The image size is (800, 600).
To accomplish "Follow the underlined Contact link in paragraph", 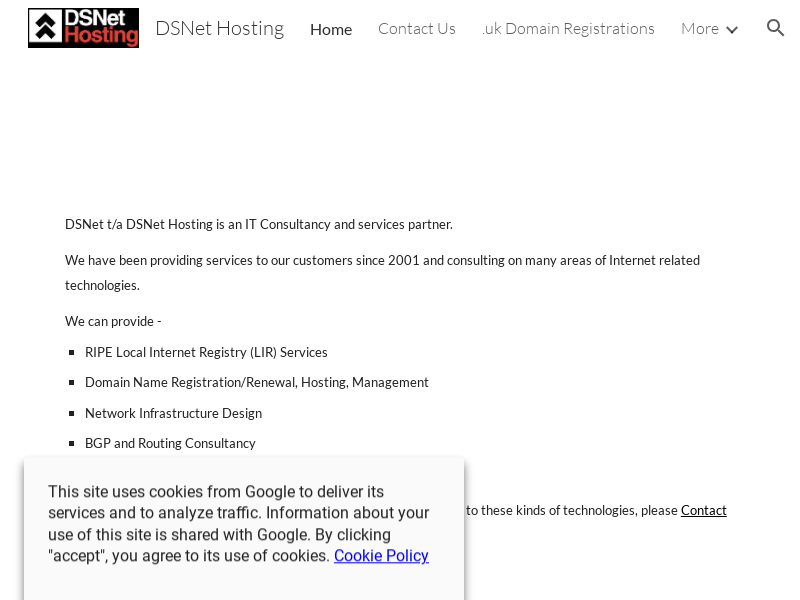I will click(703, 510).
